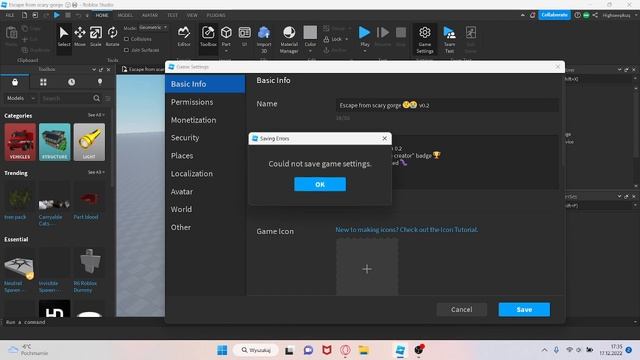Click the Paste clipboard icon

(11, 33)
